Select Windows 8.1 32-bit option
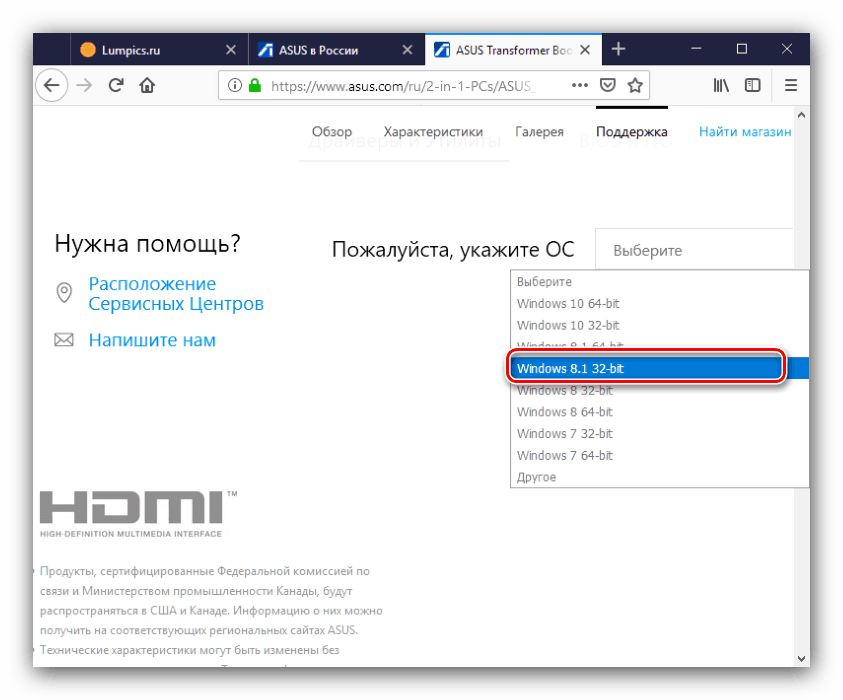Screen dimensions: 843x700 (x=659, y=368)
